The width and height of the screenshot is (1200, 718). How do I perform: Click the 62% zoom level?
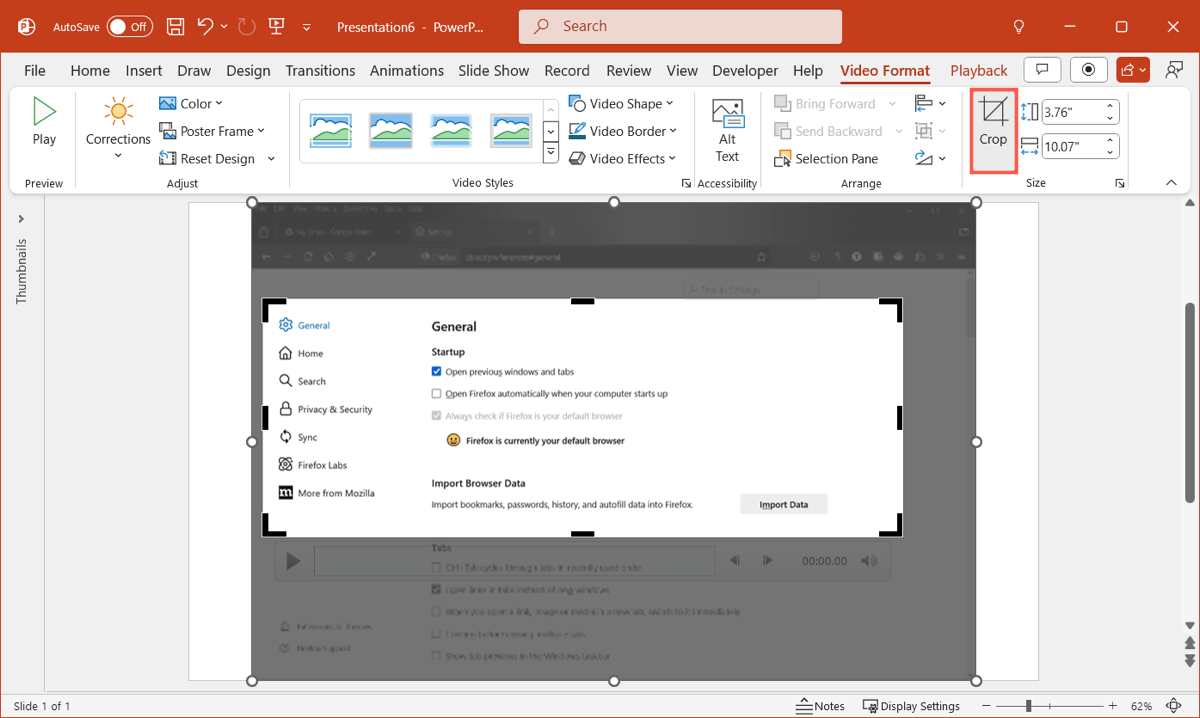pos(1142,706)
